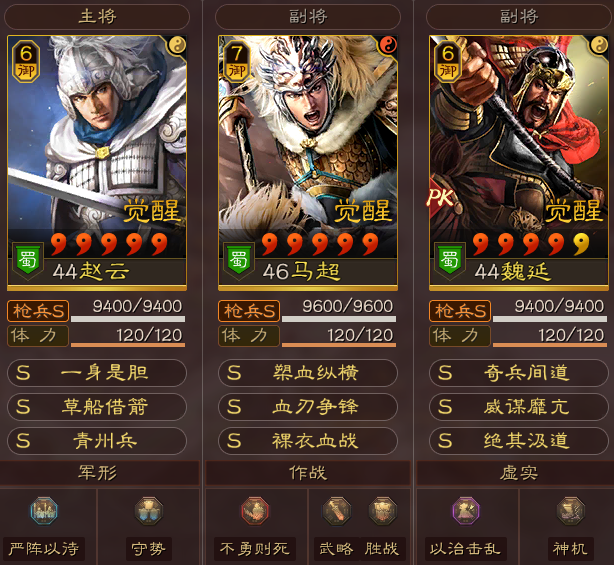The height and width of the screenshot is (565, 614).
Task: Choose the 血刃争锋 skill slot
Action: pos(308,407)
